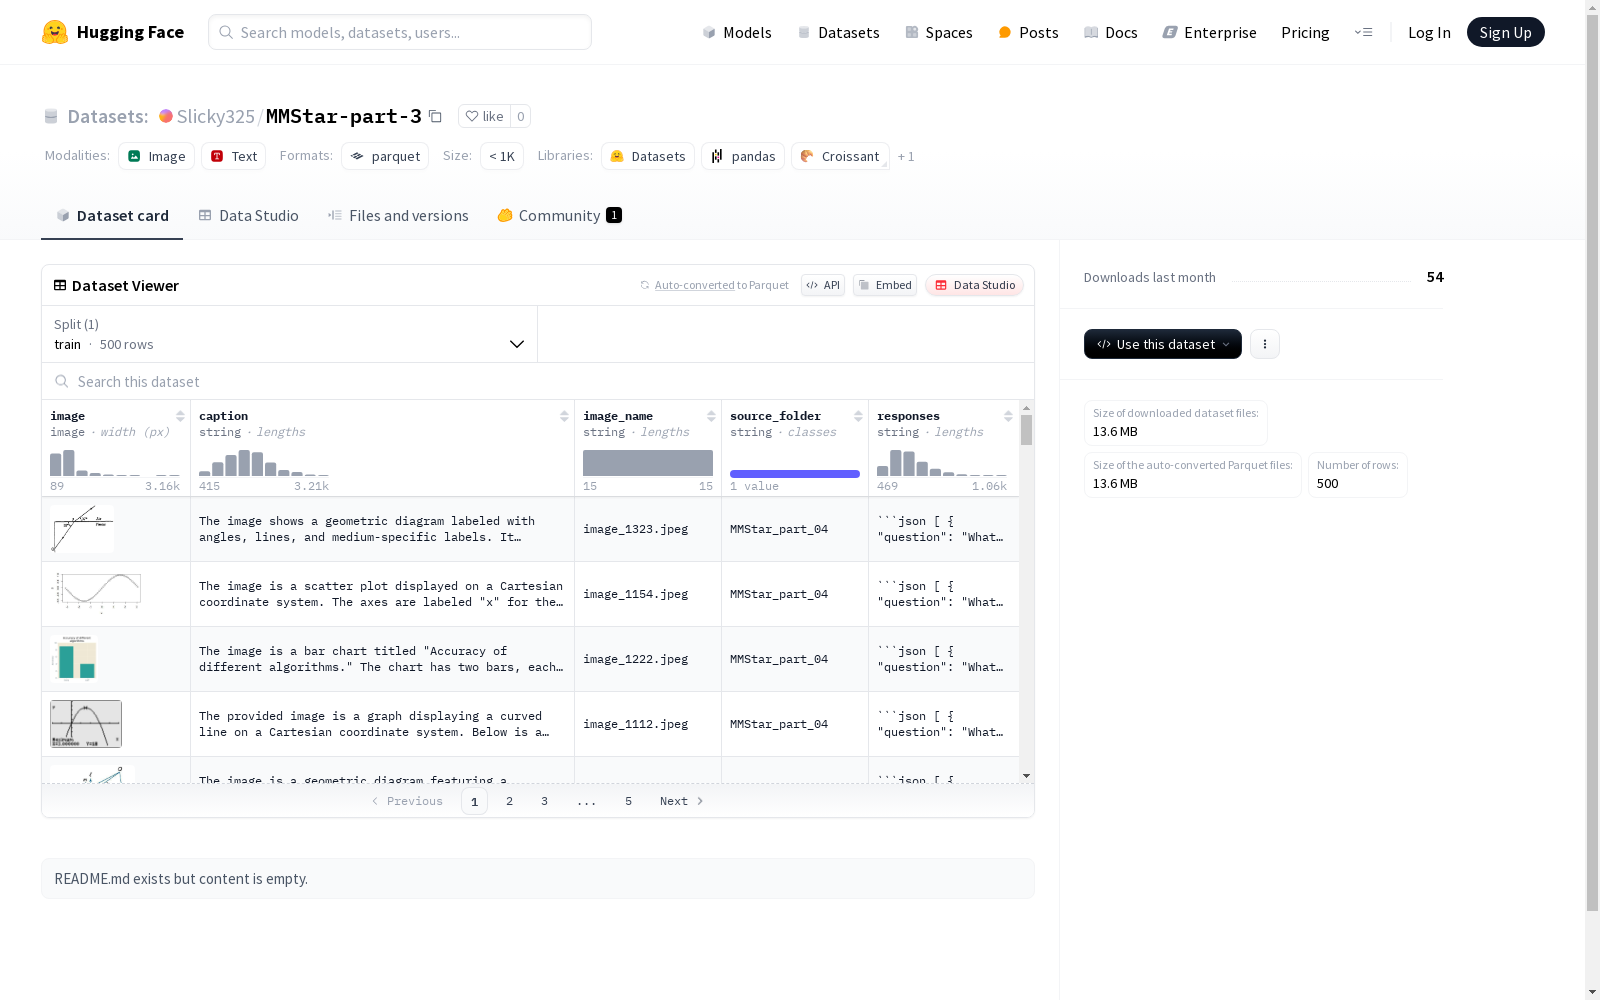Open Docs in the top navigation
Viewport: 1600px width, 1000px height.
click(x=1111, y=32)
